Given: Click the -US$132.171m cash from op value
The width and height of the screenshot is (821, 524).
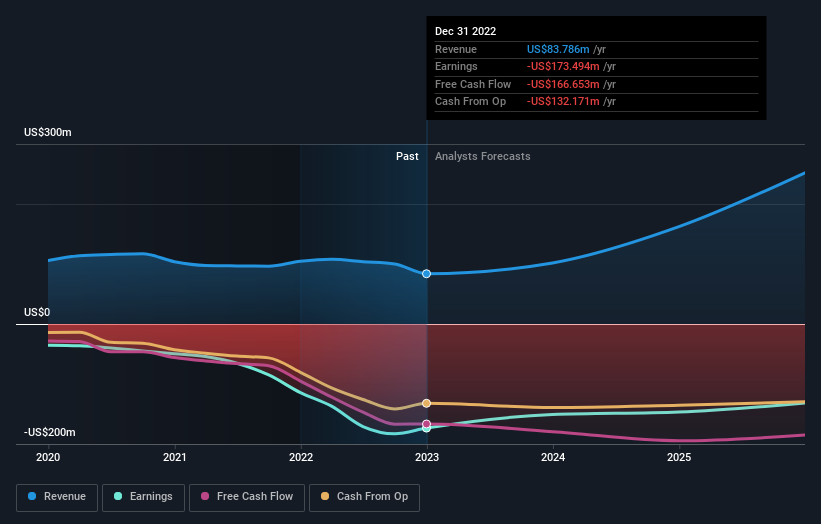Looking at the screenshot, I should [x=563, y=102].
